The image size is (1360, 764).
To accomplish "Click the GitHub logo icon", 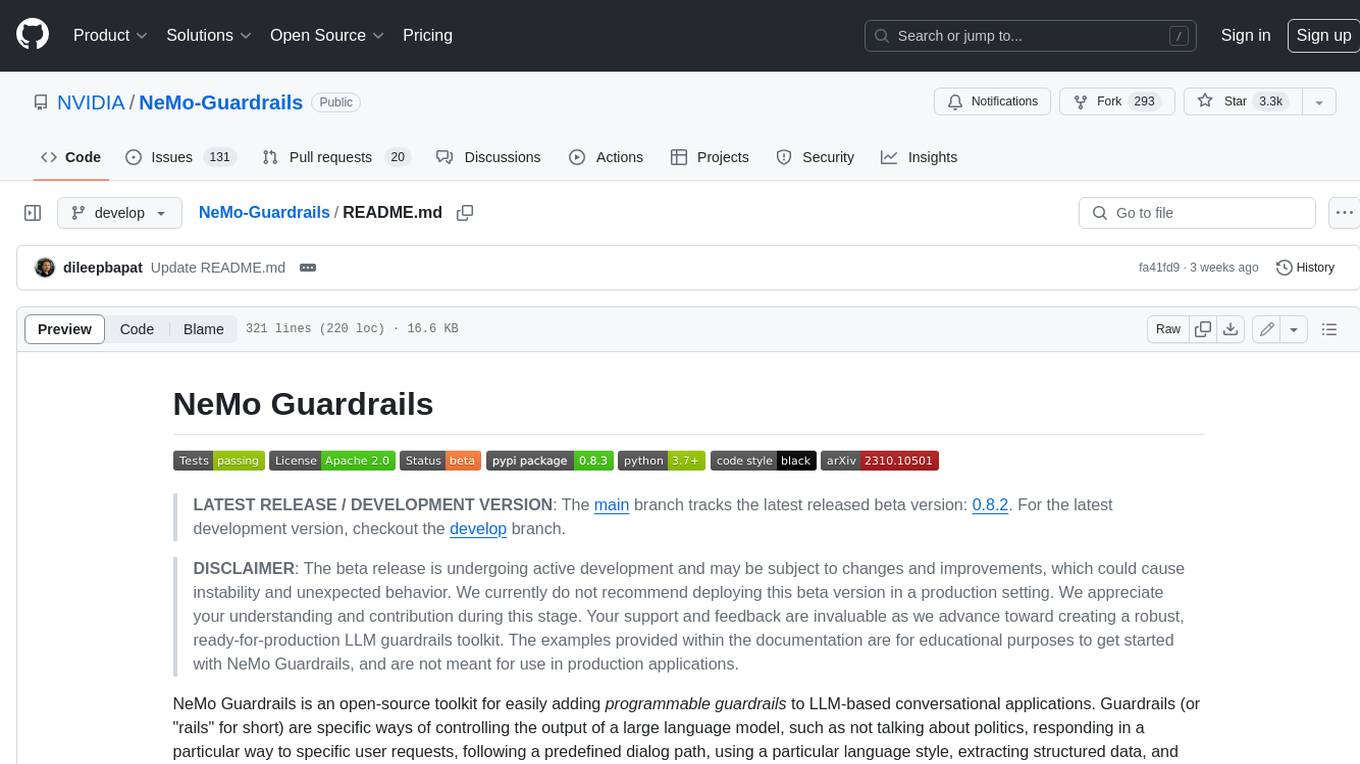I will click(32, 35).
